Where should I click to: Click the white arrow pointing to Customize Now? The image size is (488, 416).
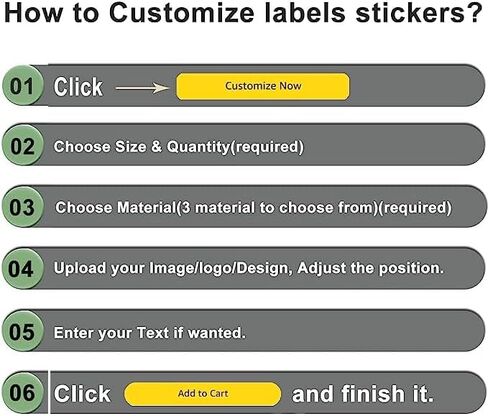pyautogui.click(x=142, y=88)
